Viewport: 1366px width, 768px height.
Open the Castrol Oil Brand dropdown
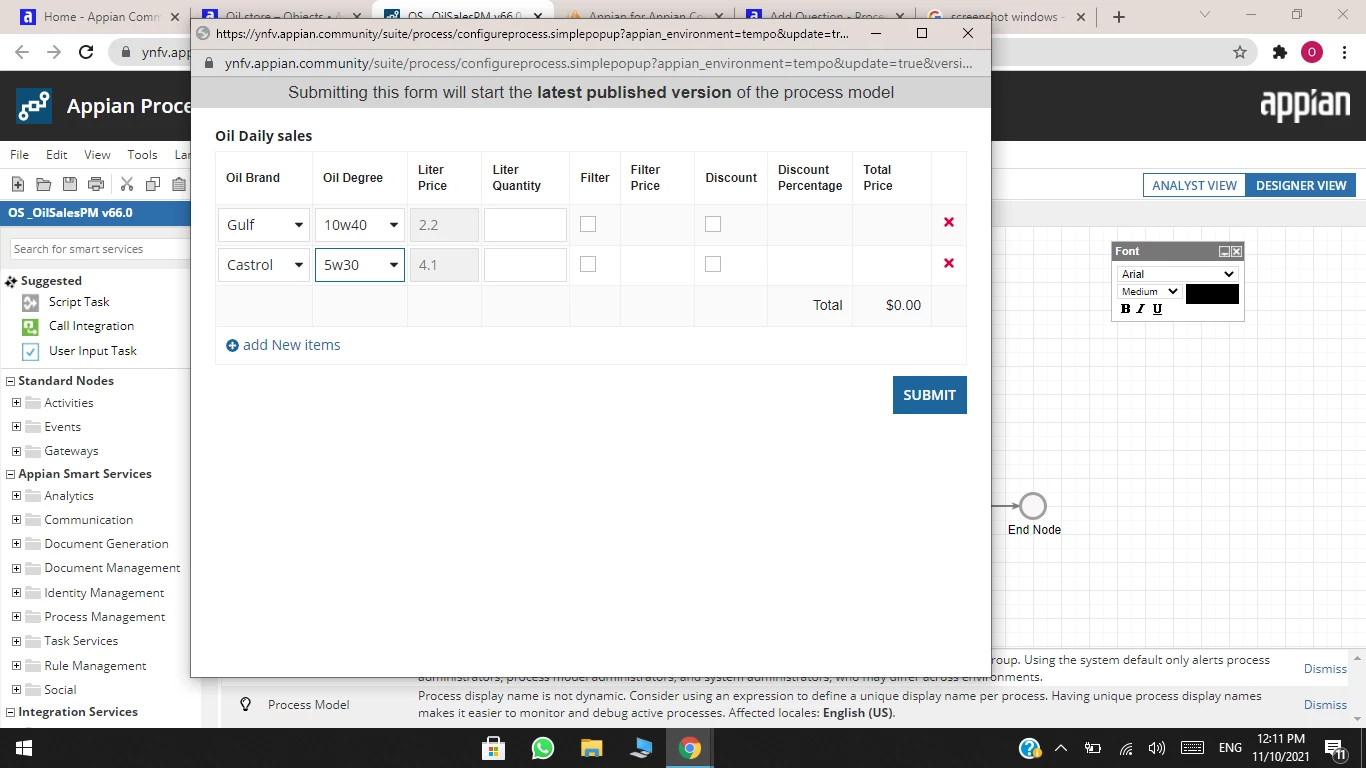click(264, 265)
